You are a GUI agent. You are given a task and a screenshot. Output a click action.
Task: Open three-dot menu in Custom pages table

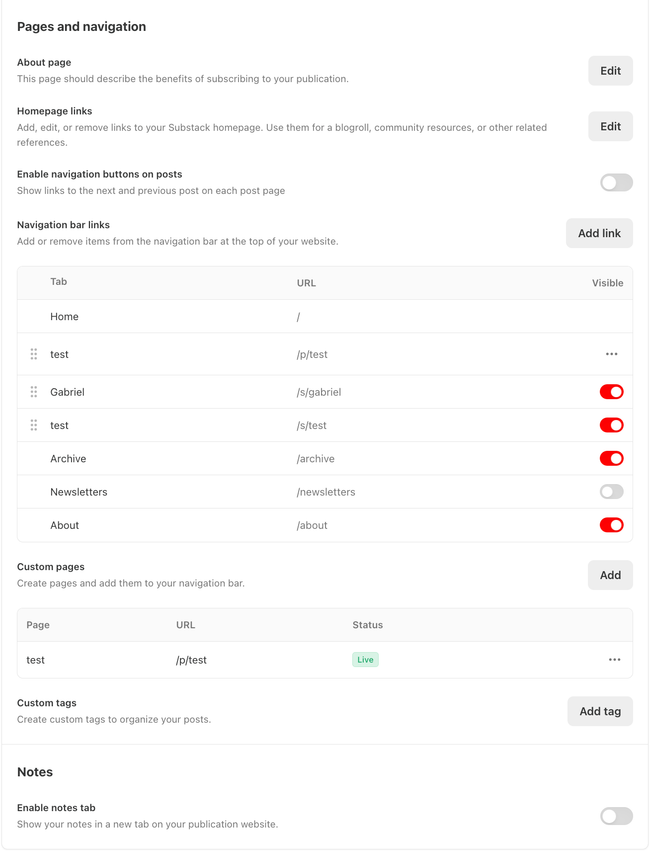coord(614,660)
